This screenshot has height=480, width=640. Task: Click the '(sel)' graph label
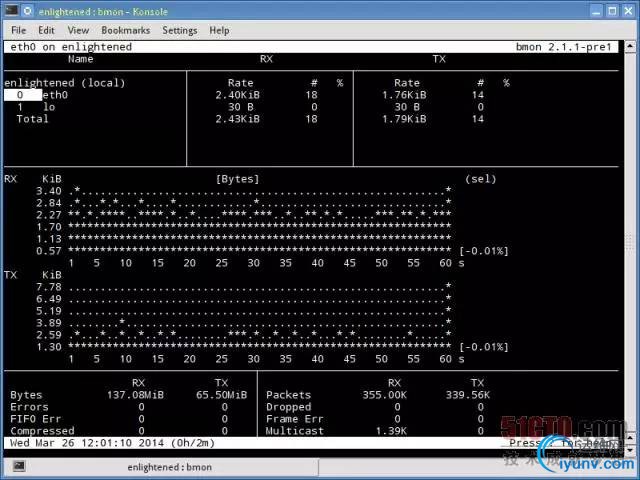[480, 179]
